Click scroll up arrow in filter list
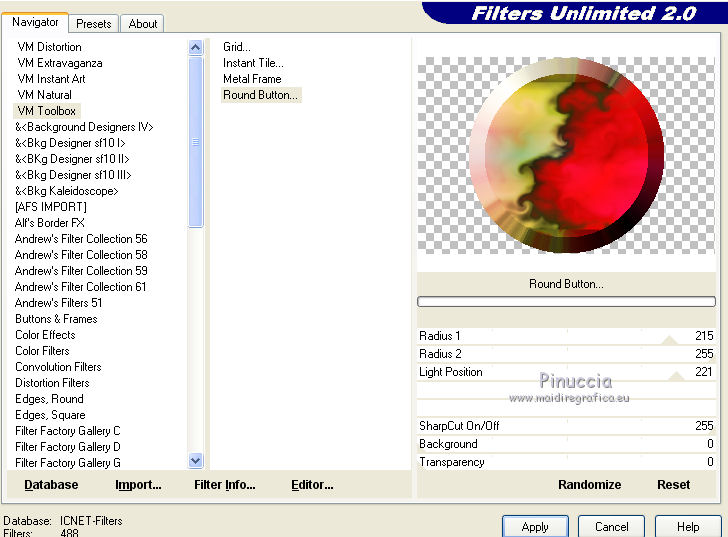 [x=195, y=47]
